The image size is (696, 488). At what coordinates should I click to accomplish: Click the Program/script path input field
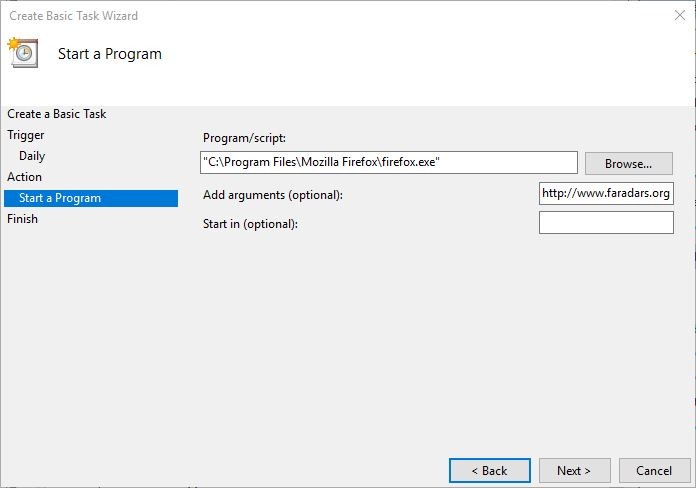[x=388, y=162]
